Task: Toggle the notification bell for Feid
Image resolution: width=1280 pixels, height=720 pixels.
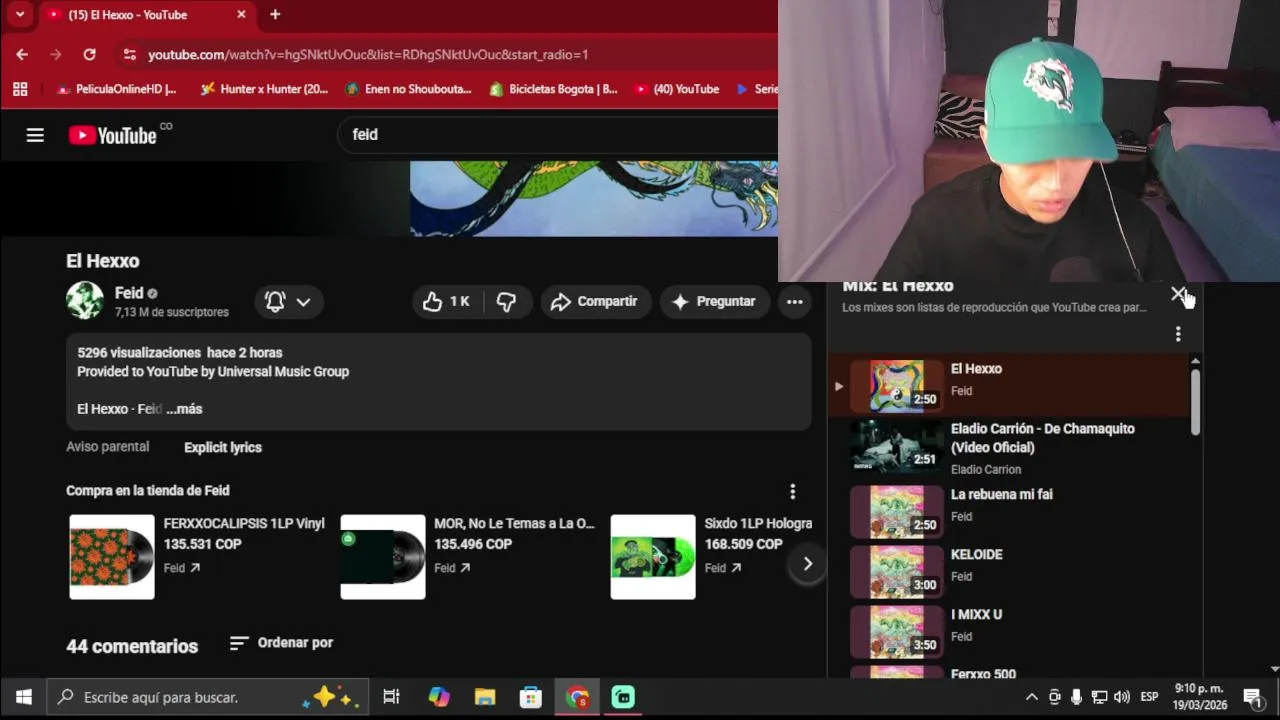Action: pos(287,301)
